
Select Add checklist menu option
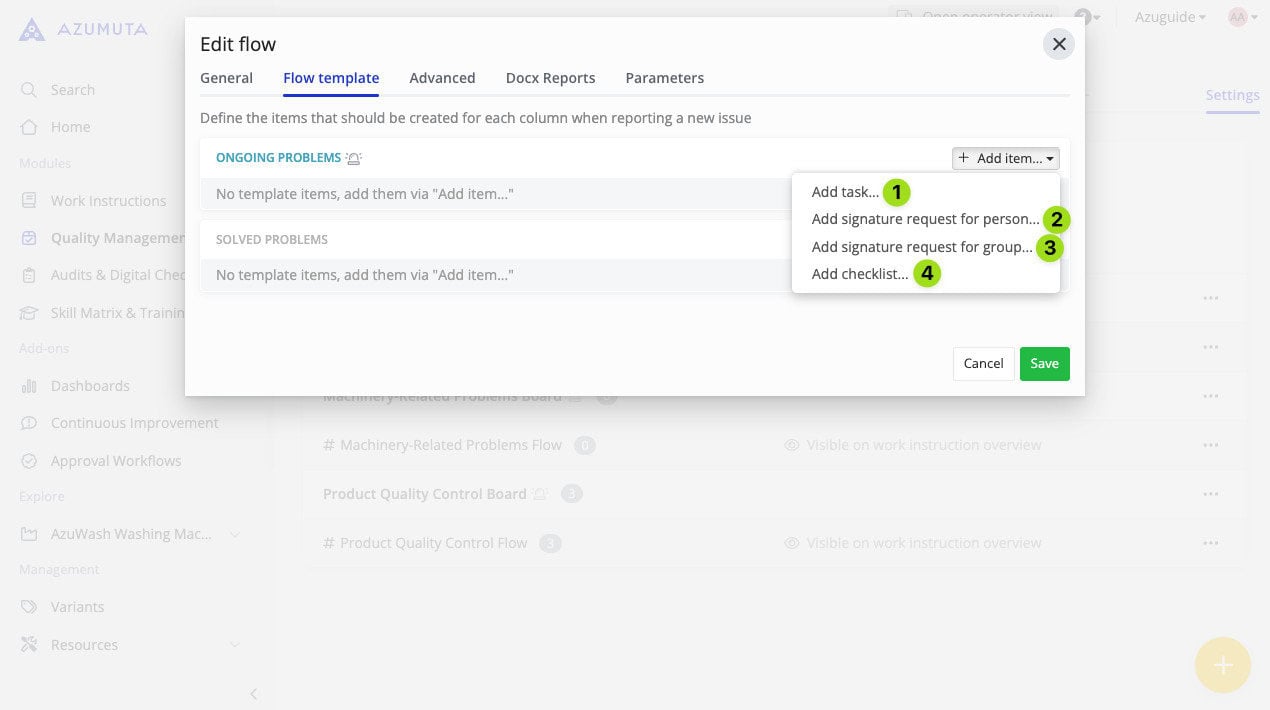pyautogui.click(x=859, y=274)
